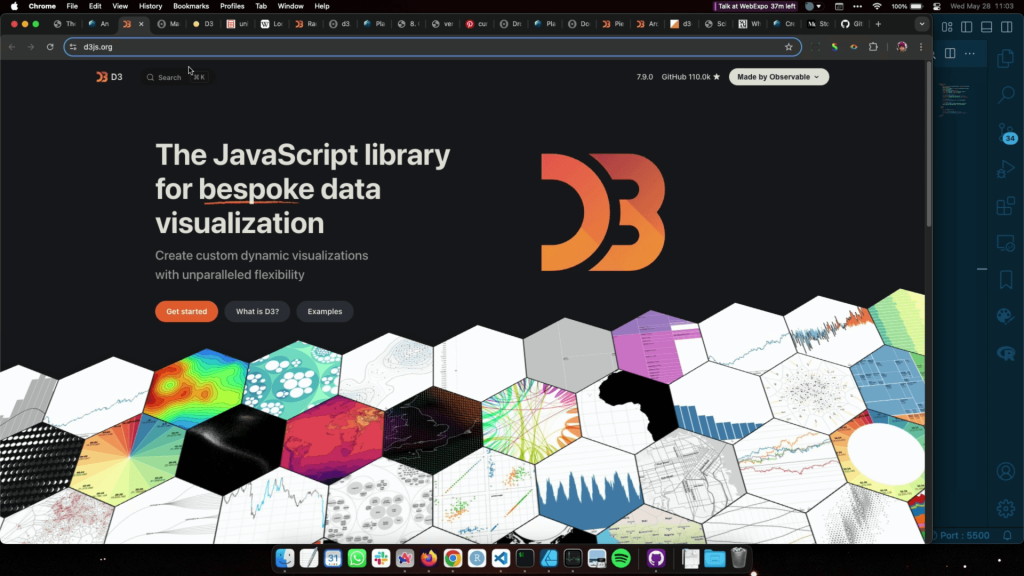Bookmark this page with the star icon
This screenshot has height=576, width=1024.
coord(788,47)
